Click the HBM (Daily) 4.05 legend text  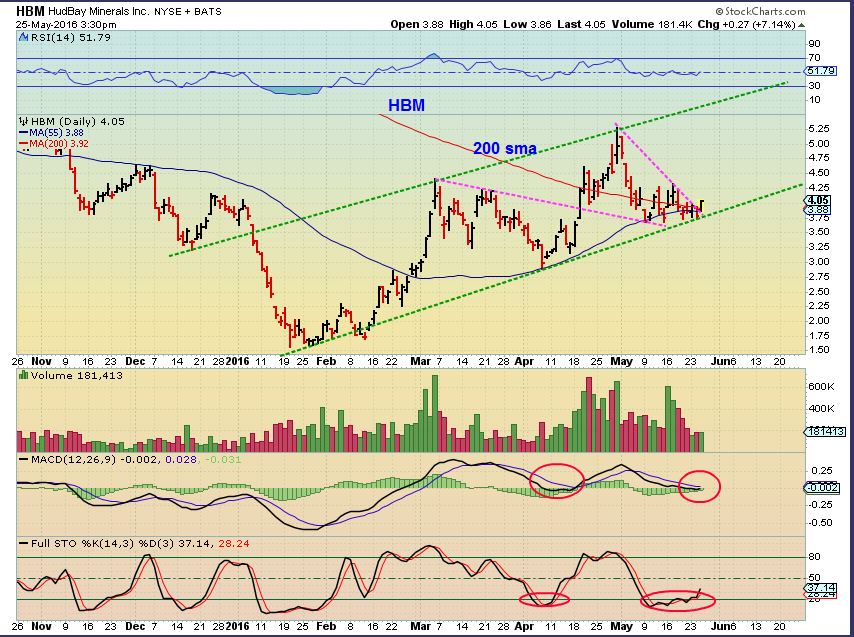77,121
